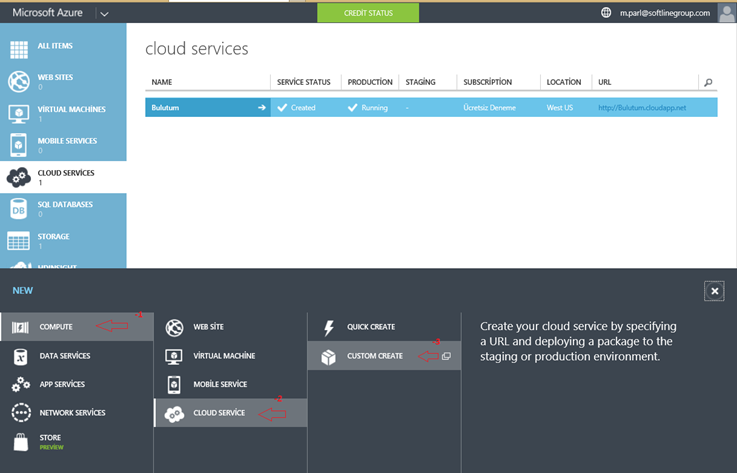This screenshot has width=737, height=473.
Task: Click the Store shopping bag icon
Action: pyautogui.click(x=21, y=442)
